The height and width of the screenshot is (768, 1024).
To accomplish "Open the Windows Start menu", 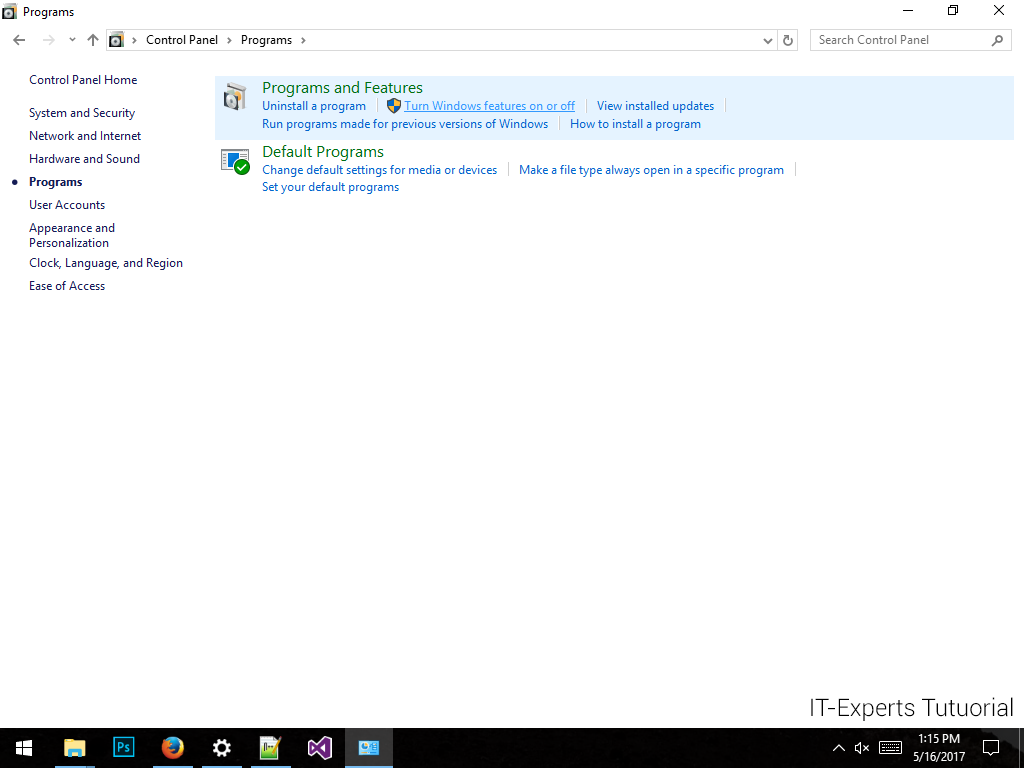I will tap(24, 747).
